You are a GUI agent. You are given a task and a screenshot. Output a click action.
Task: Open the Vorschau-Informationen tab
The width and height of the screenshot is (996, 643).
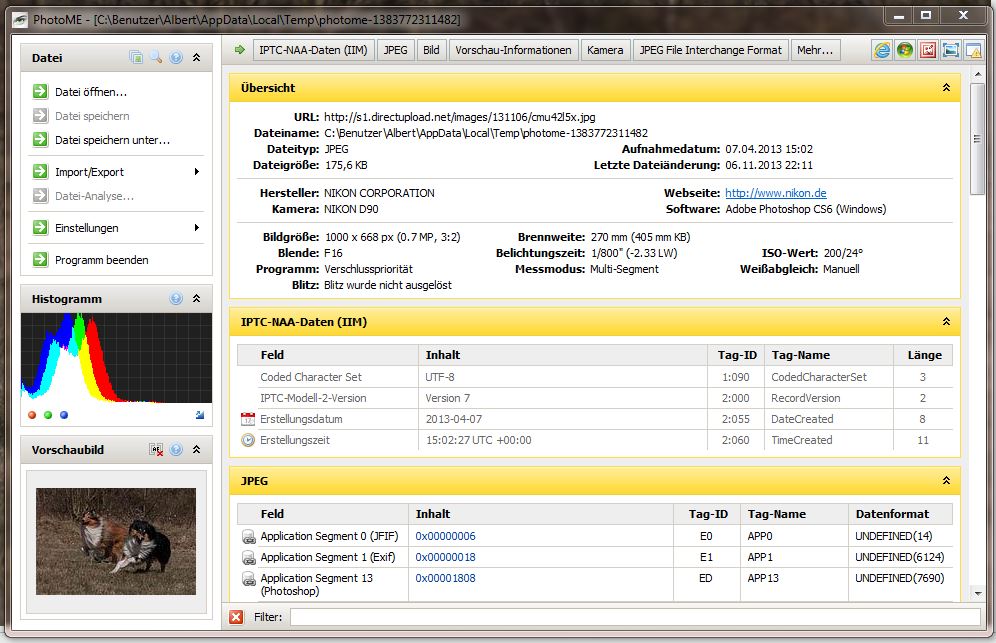click(x=513, y=50)
